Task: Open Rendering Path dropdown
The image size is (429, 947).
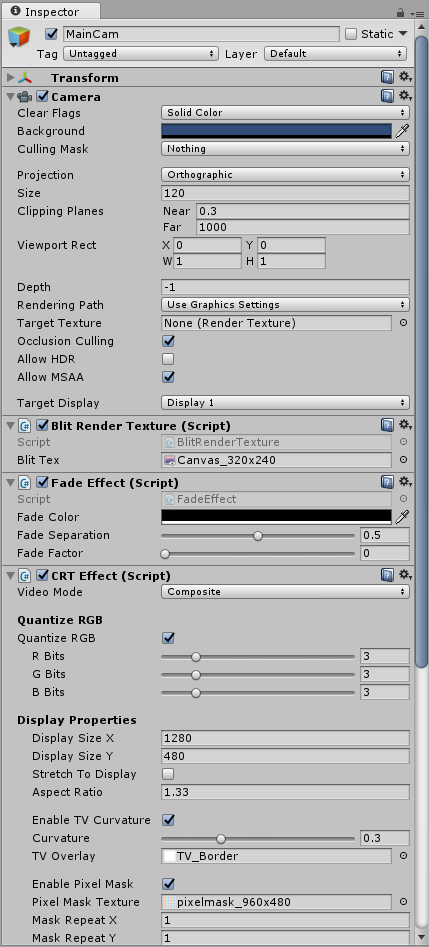Action: [x=285, y=305]
